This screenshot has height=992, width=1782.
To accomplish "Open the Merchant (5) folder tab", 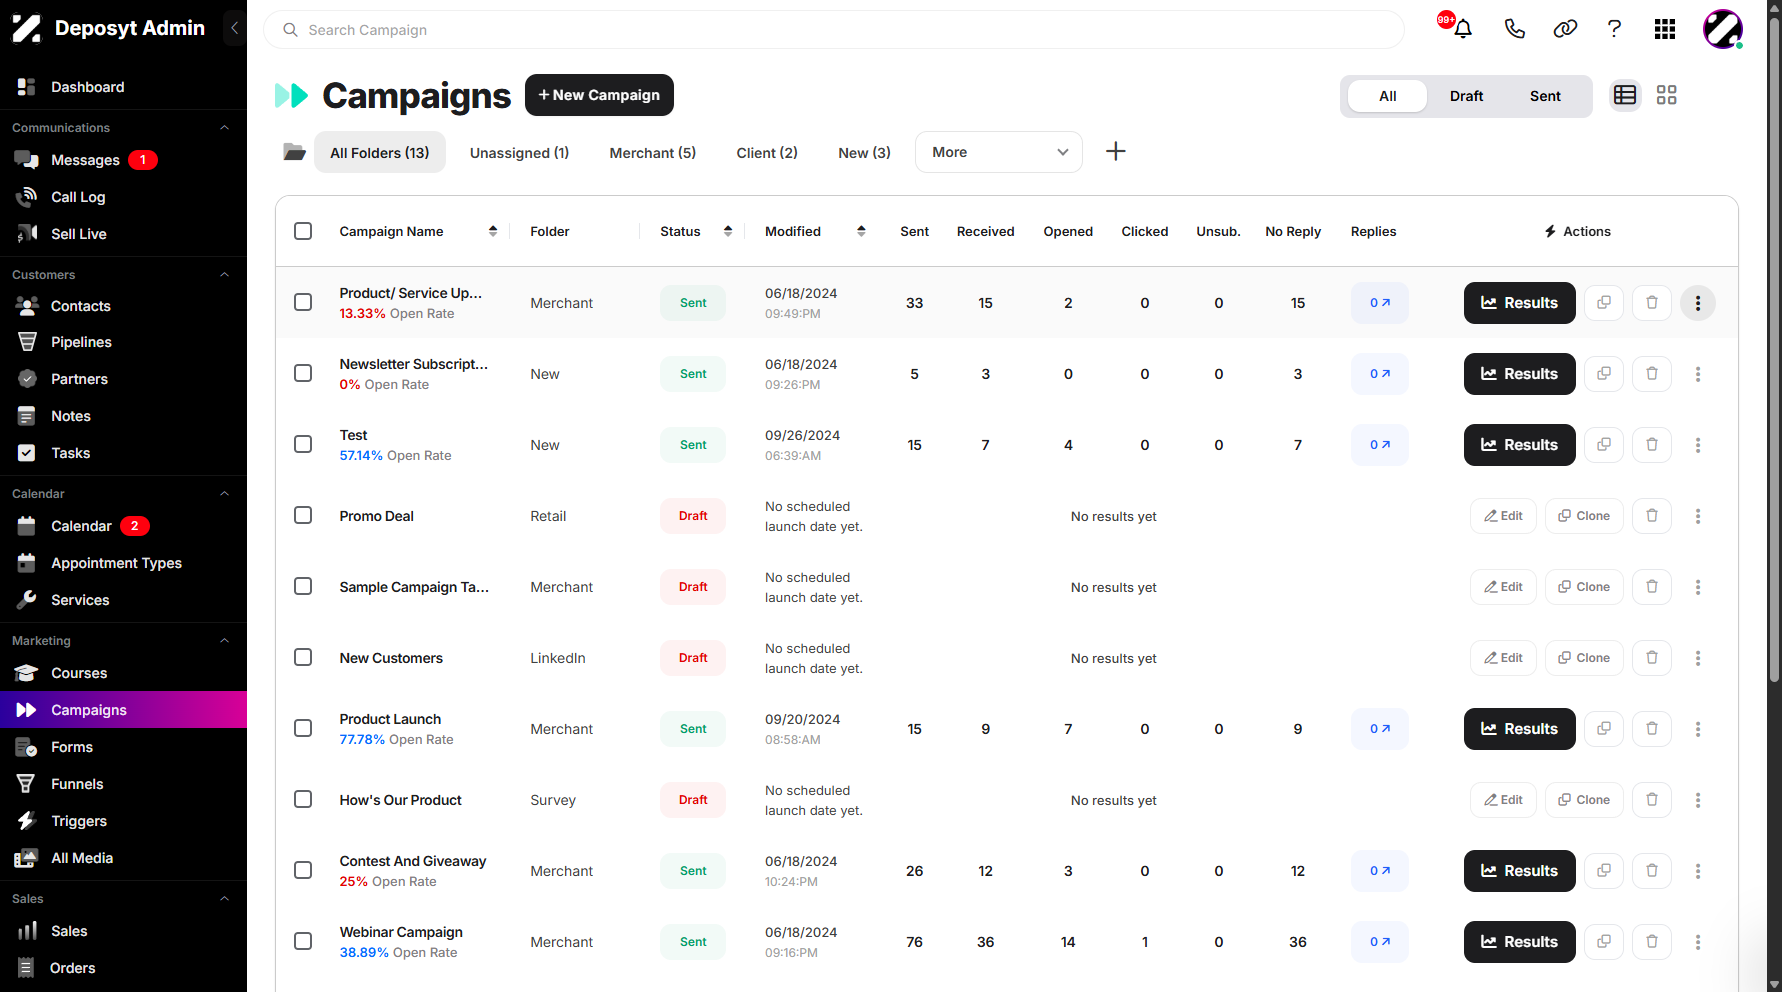I will (x=652, y=152).
